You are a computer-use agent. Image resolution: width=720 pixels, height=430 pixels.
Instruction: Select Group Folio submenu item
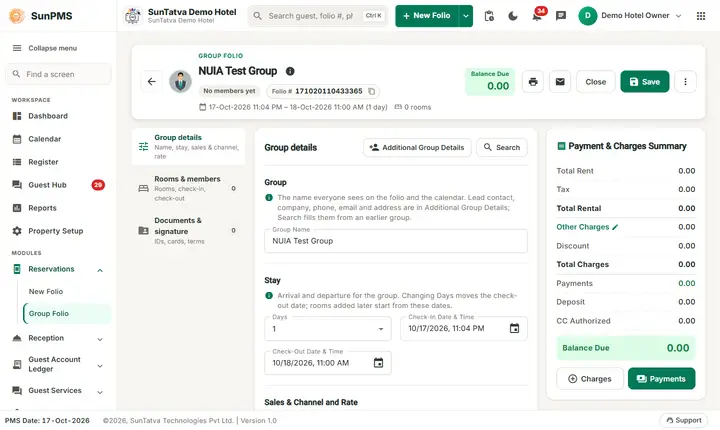67,314
